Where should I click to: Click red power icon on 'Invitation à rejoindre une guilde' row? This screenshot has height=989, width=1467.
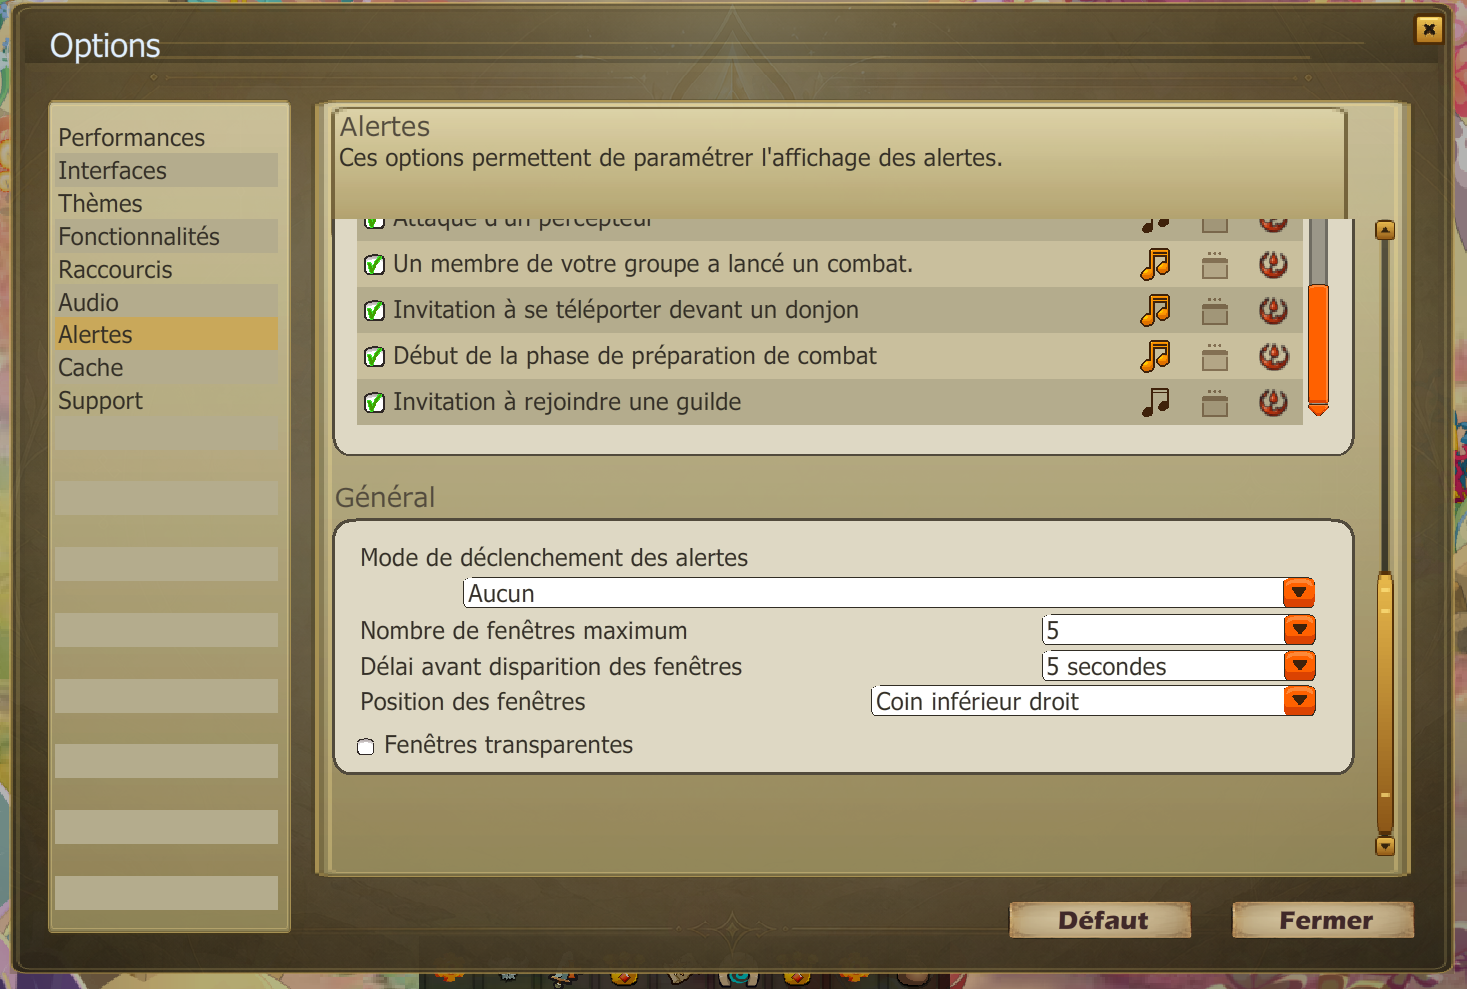(x=1273, y=402)
